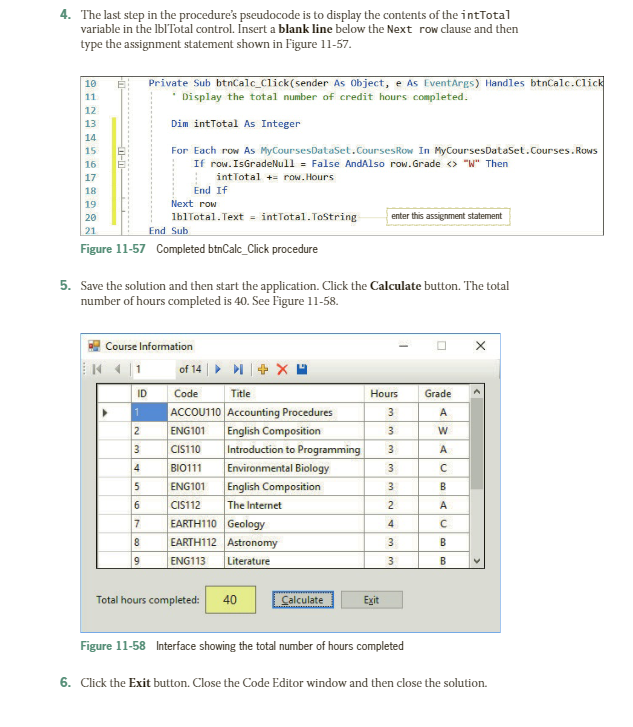Click the CIS112 code cell
This screenshot has width=633, height=727.
[x=196, y=505]
